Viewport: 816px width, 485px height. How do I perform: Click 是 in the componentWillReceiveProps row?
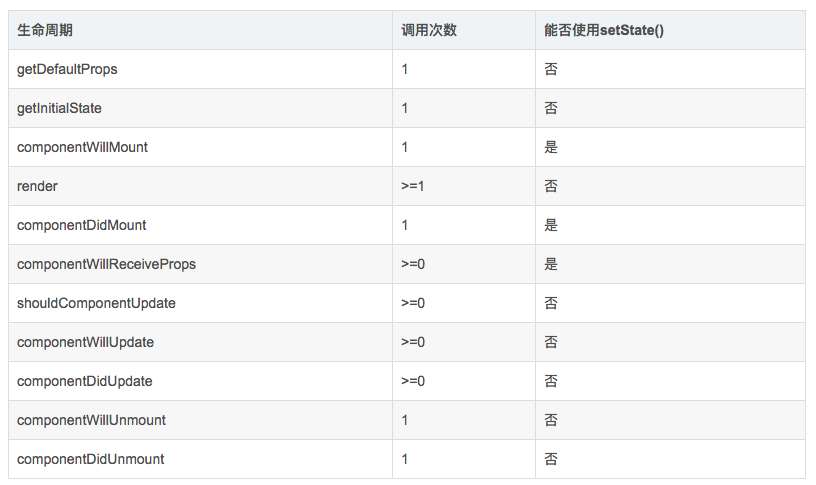(551, 264)
